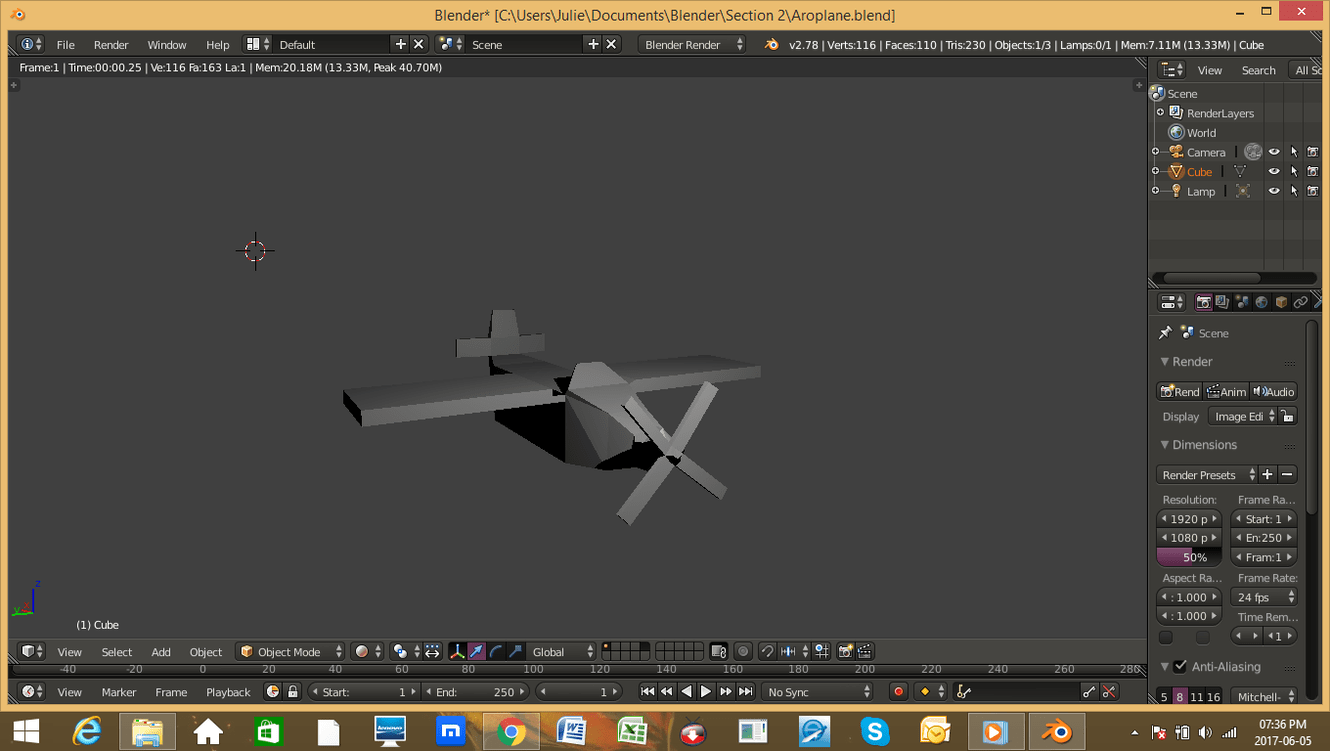Click the 50% resolution percentage slider
The image size is (1330, 751).
click(1189, 557)
